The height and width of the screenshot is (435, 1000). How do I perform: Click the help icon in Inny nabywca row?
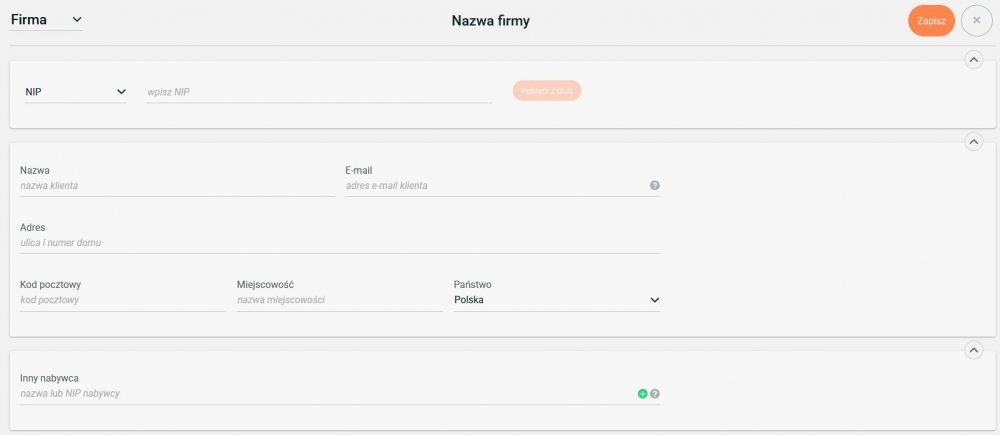[654, 394]
